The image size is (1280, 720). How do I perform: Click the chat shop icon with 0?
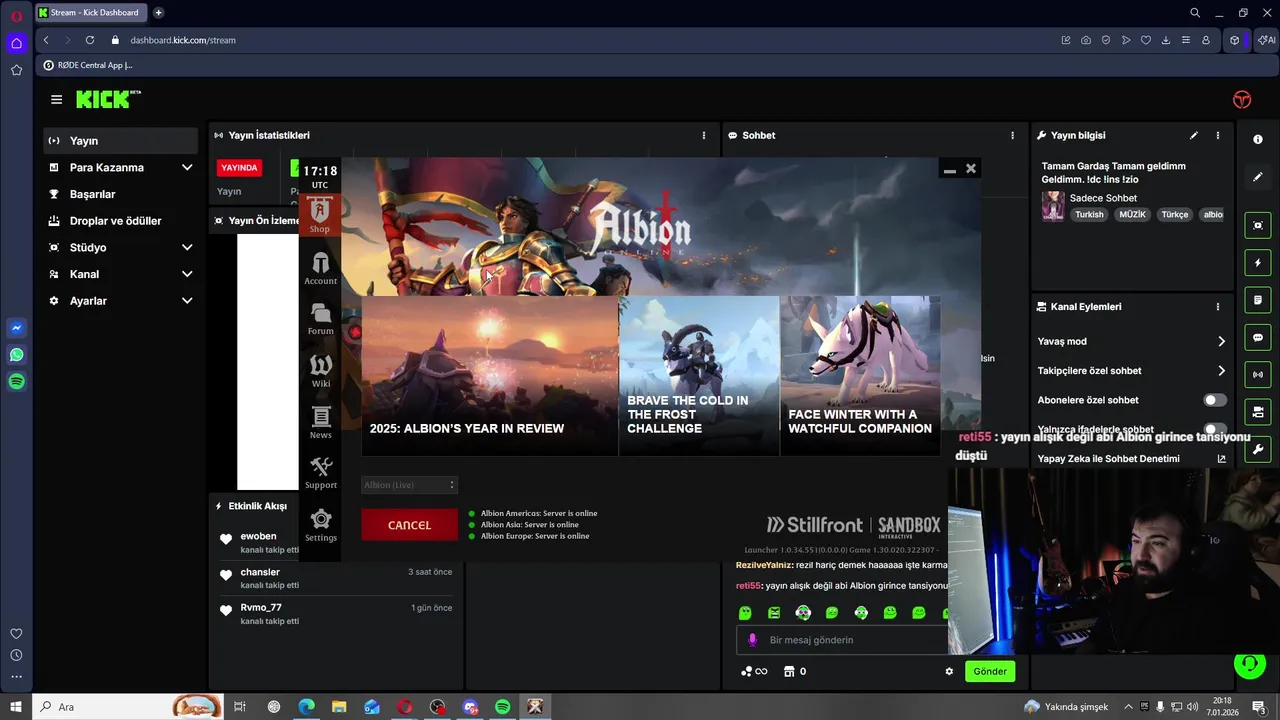point(795,671)
